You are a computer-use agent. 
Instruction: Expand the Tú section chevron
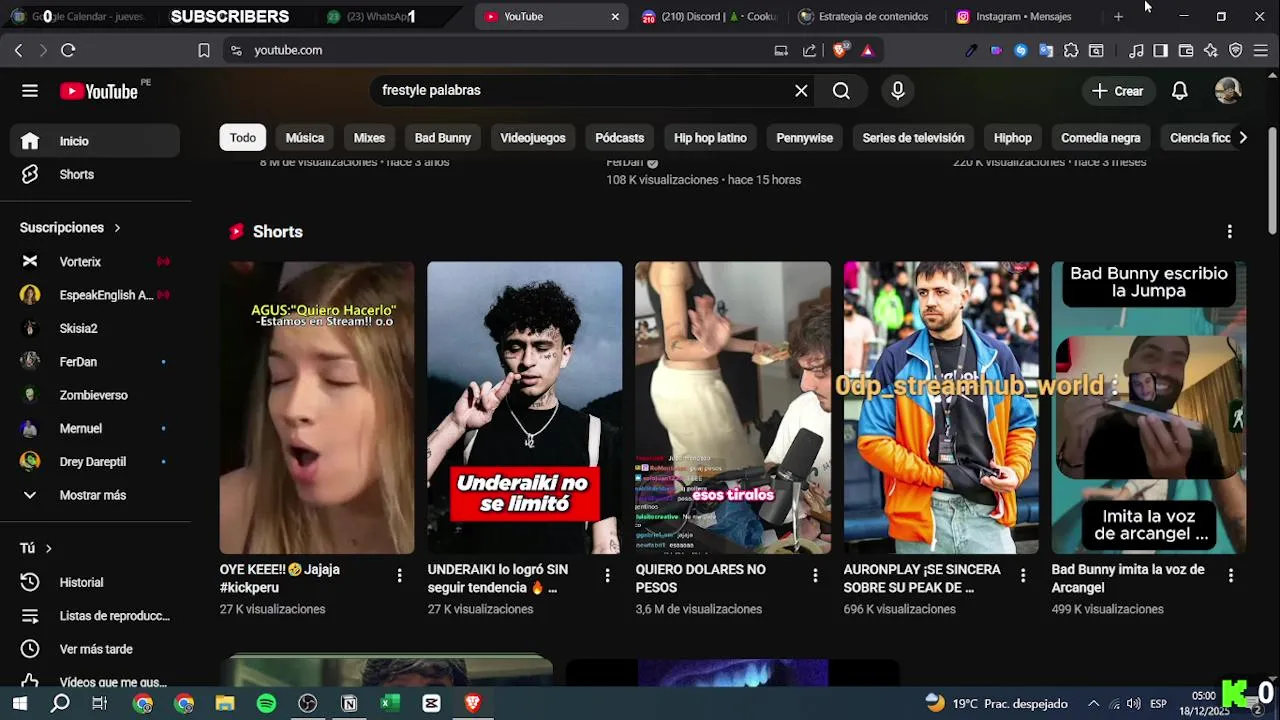click(x=48, y=548)
